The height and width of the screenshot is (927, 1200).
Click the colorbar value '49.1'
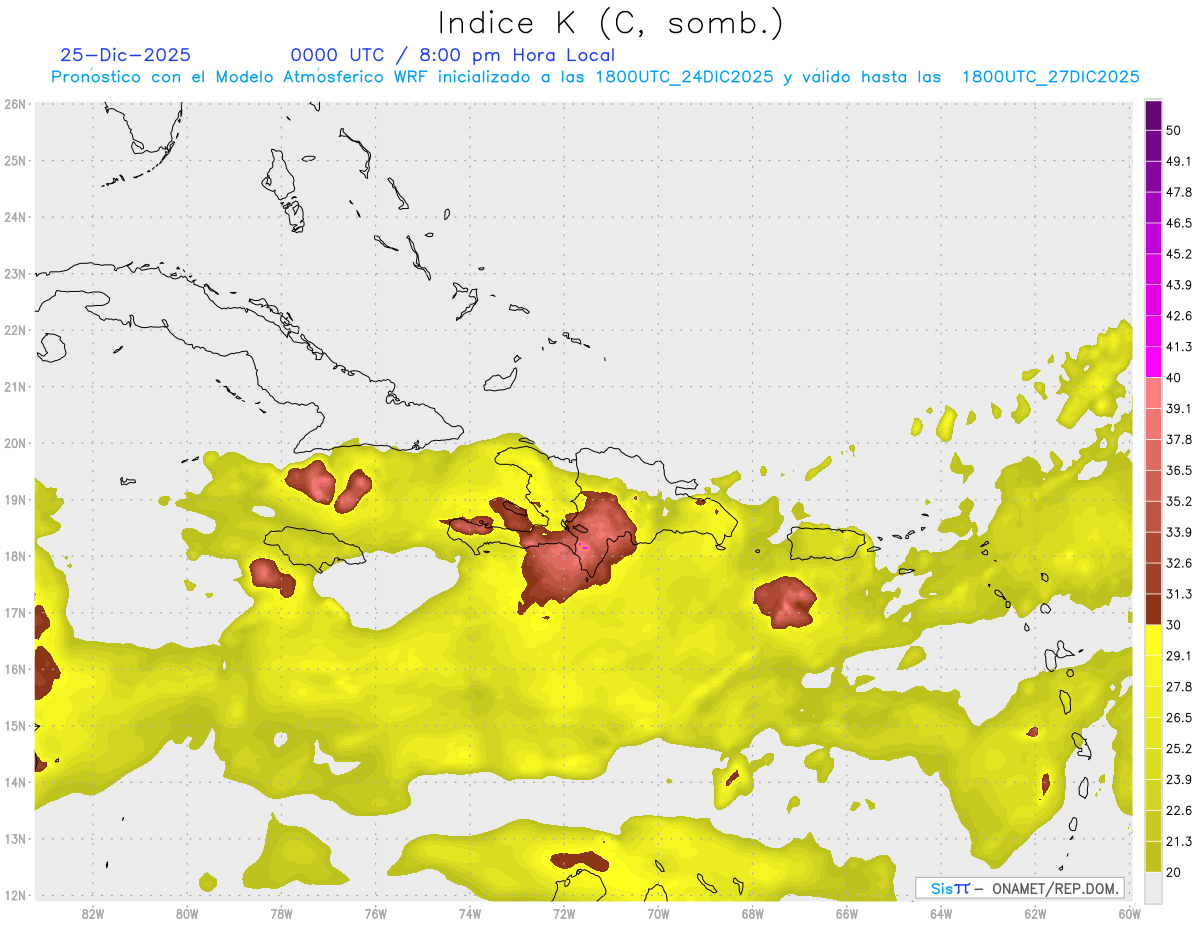(x=1179, y=161)
